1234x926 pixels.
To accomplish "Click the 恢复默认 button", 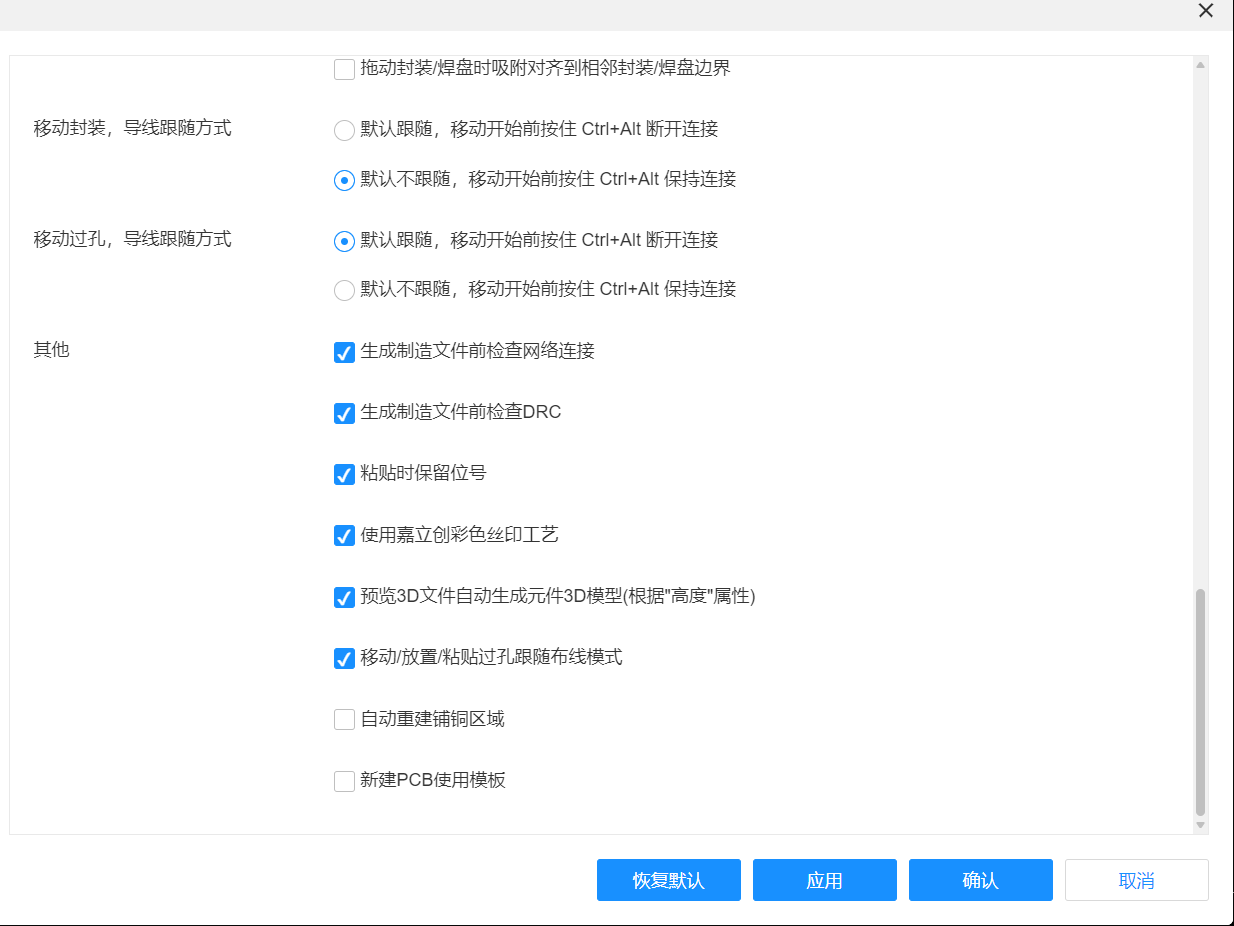I will click(668, 880).
